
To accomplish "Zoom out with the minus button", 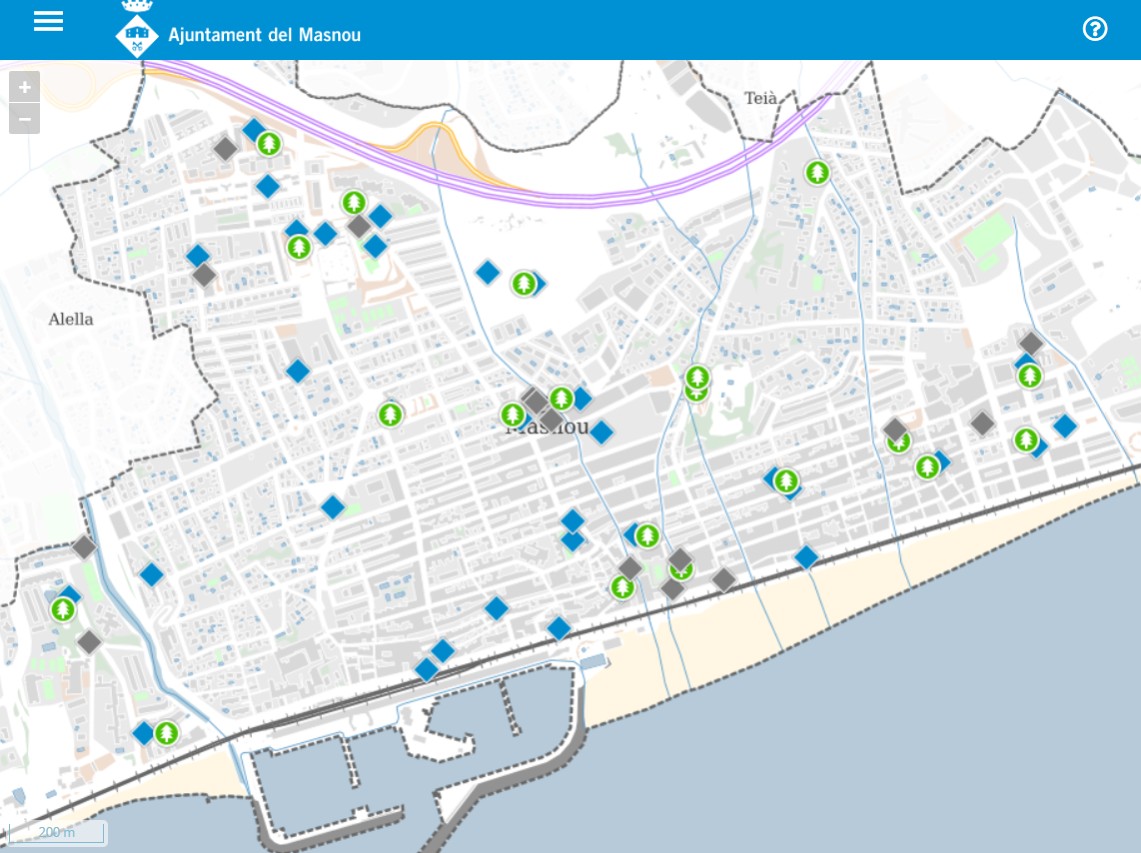I will (24, 119).
